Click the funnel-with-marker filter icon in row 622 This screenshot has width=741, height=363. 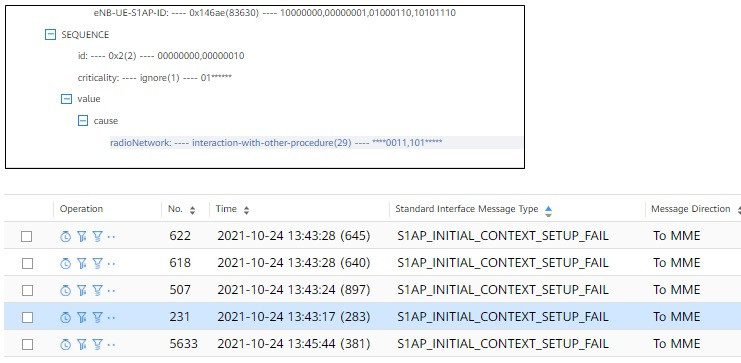81,236
